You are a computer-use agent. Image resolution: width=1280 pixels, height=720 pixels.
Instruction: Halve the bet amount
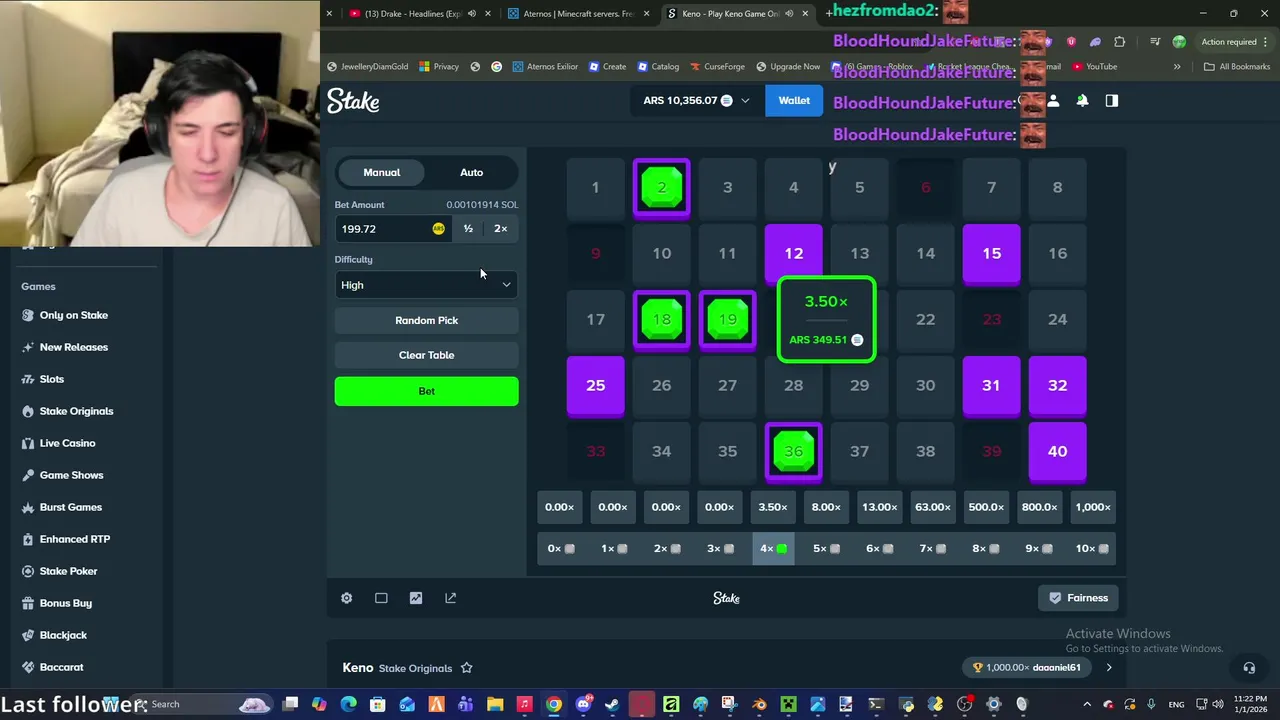[468, 229]
